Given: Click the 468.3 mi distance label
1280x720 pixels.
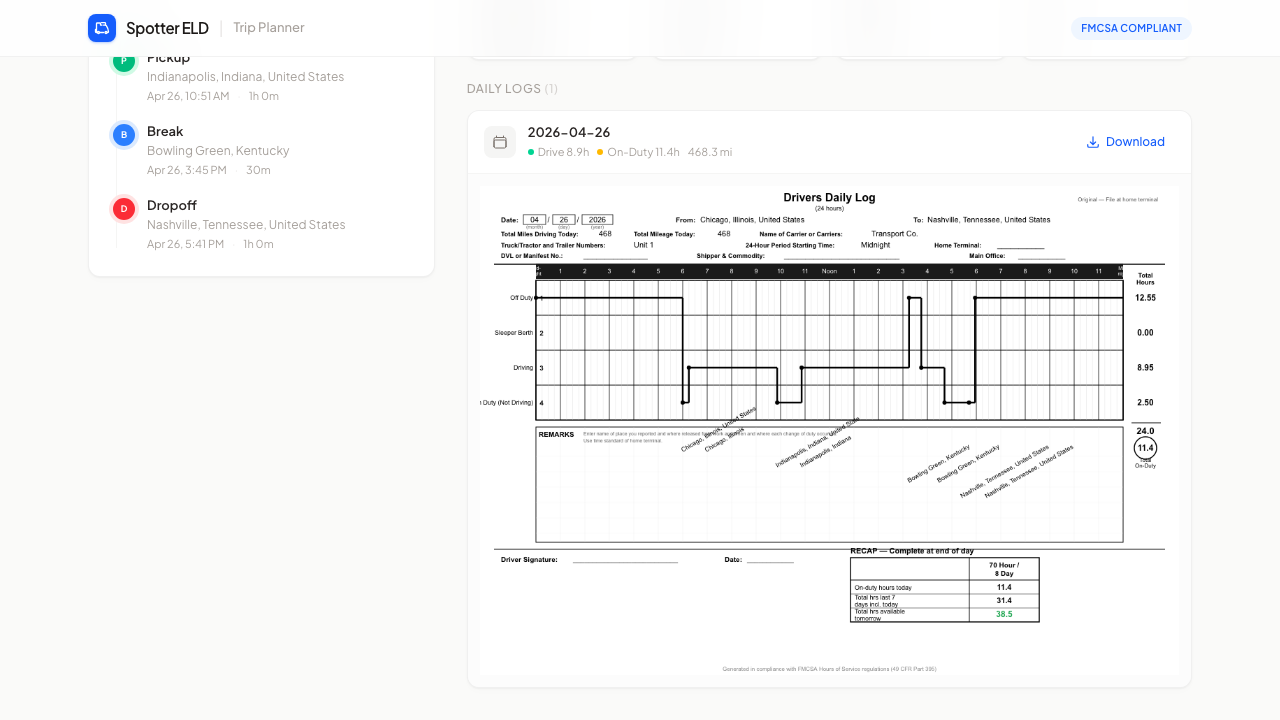Looking at the screenshot, I should coord(710,152).
